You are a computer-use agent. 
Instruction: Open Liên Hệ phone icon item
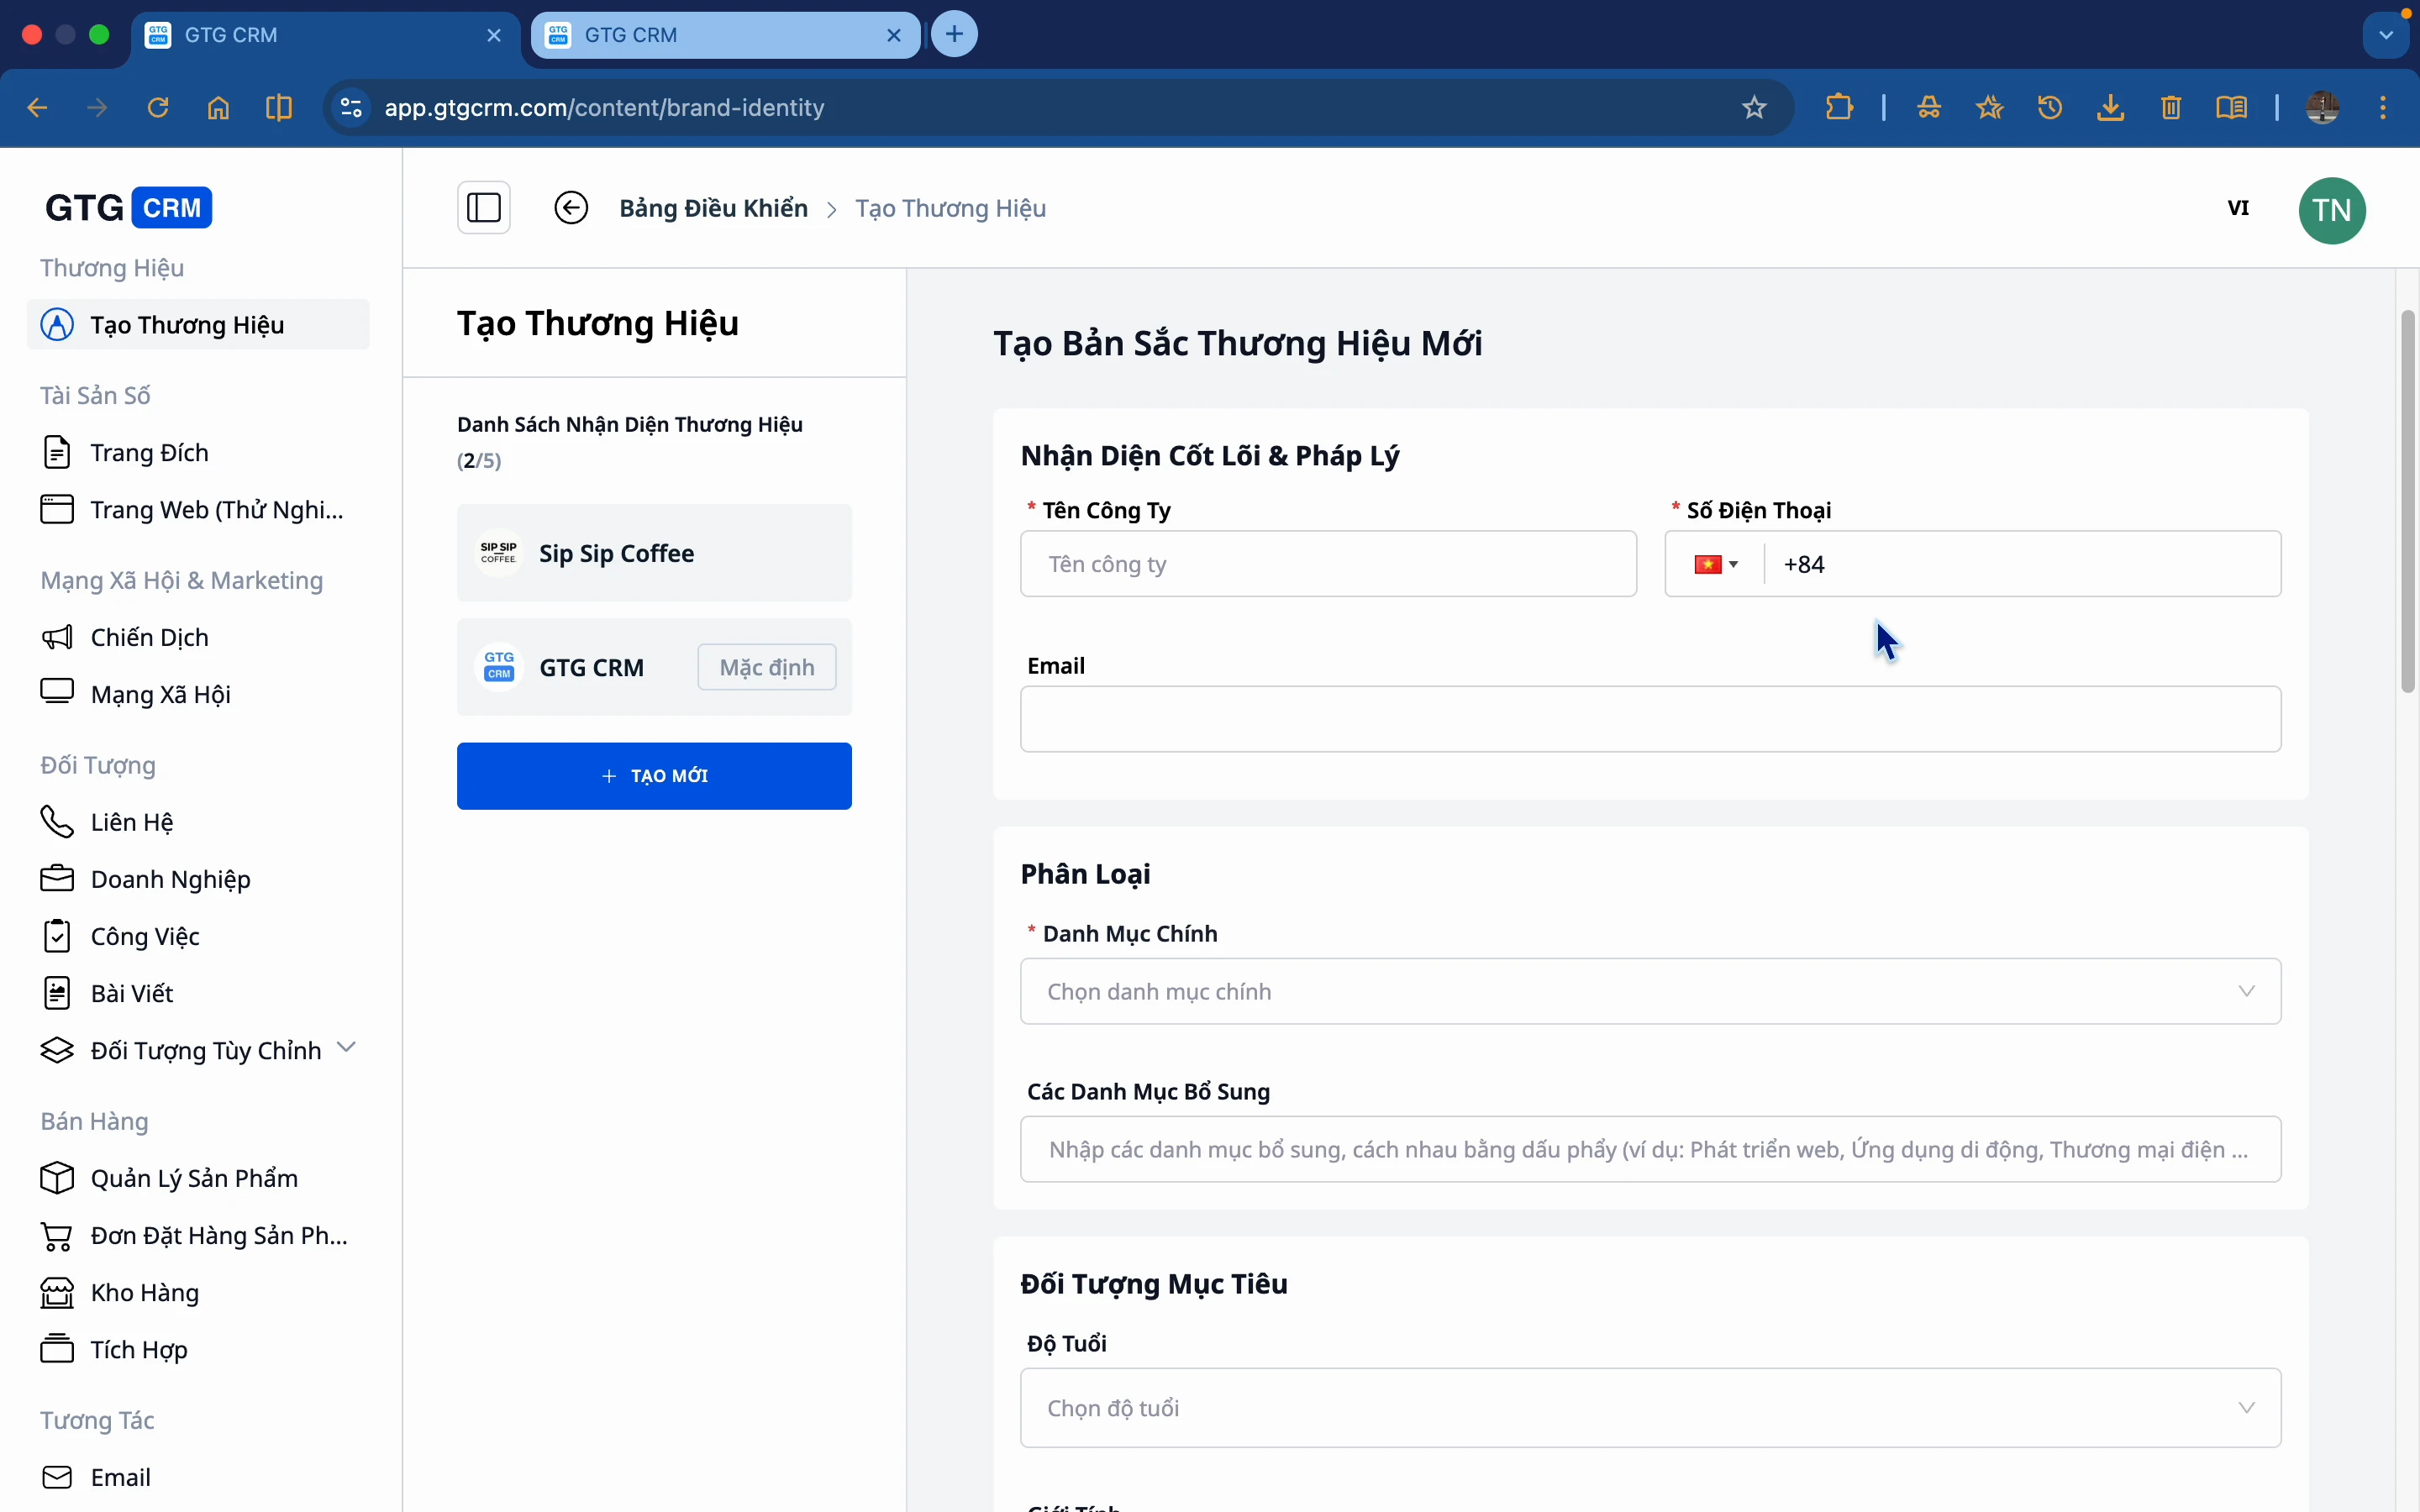131,822
